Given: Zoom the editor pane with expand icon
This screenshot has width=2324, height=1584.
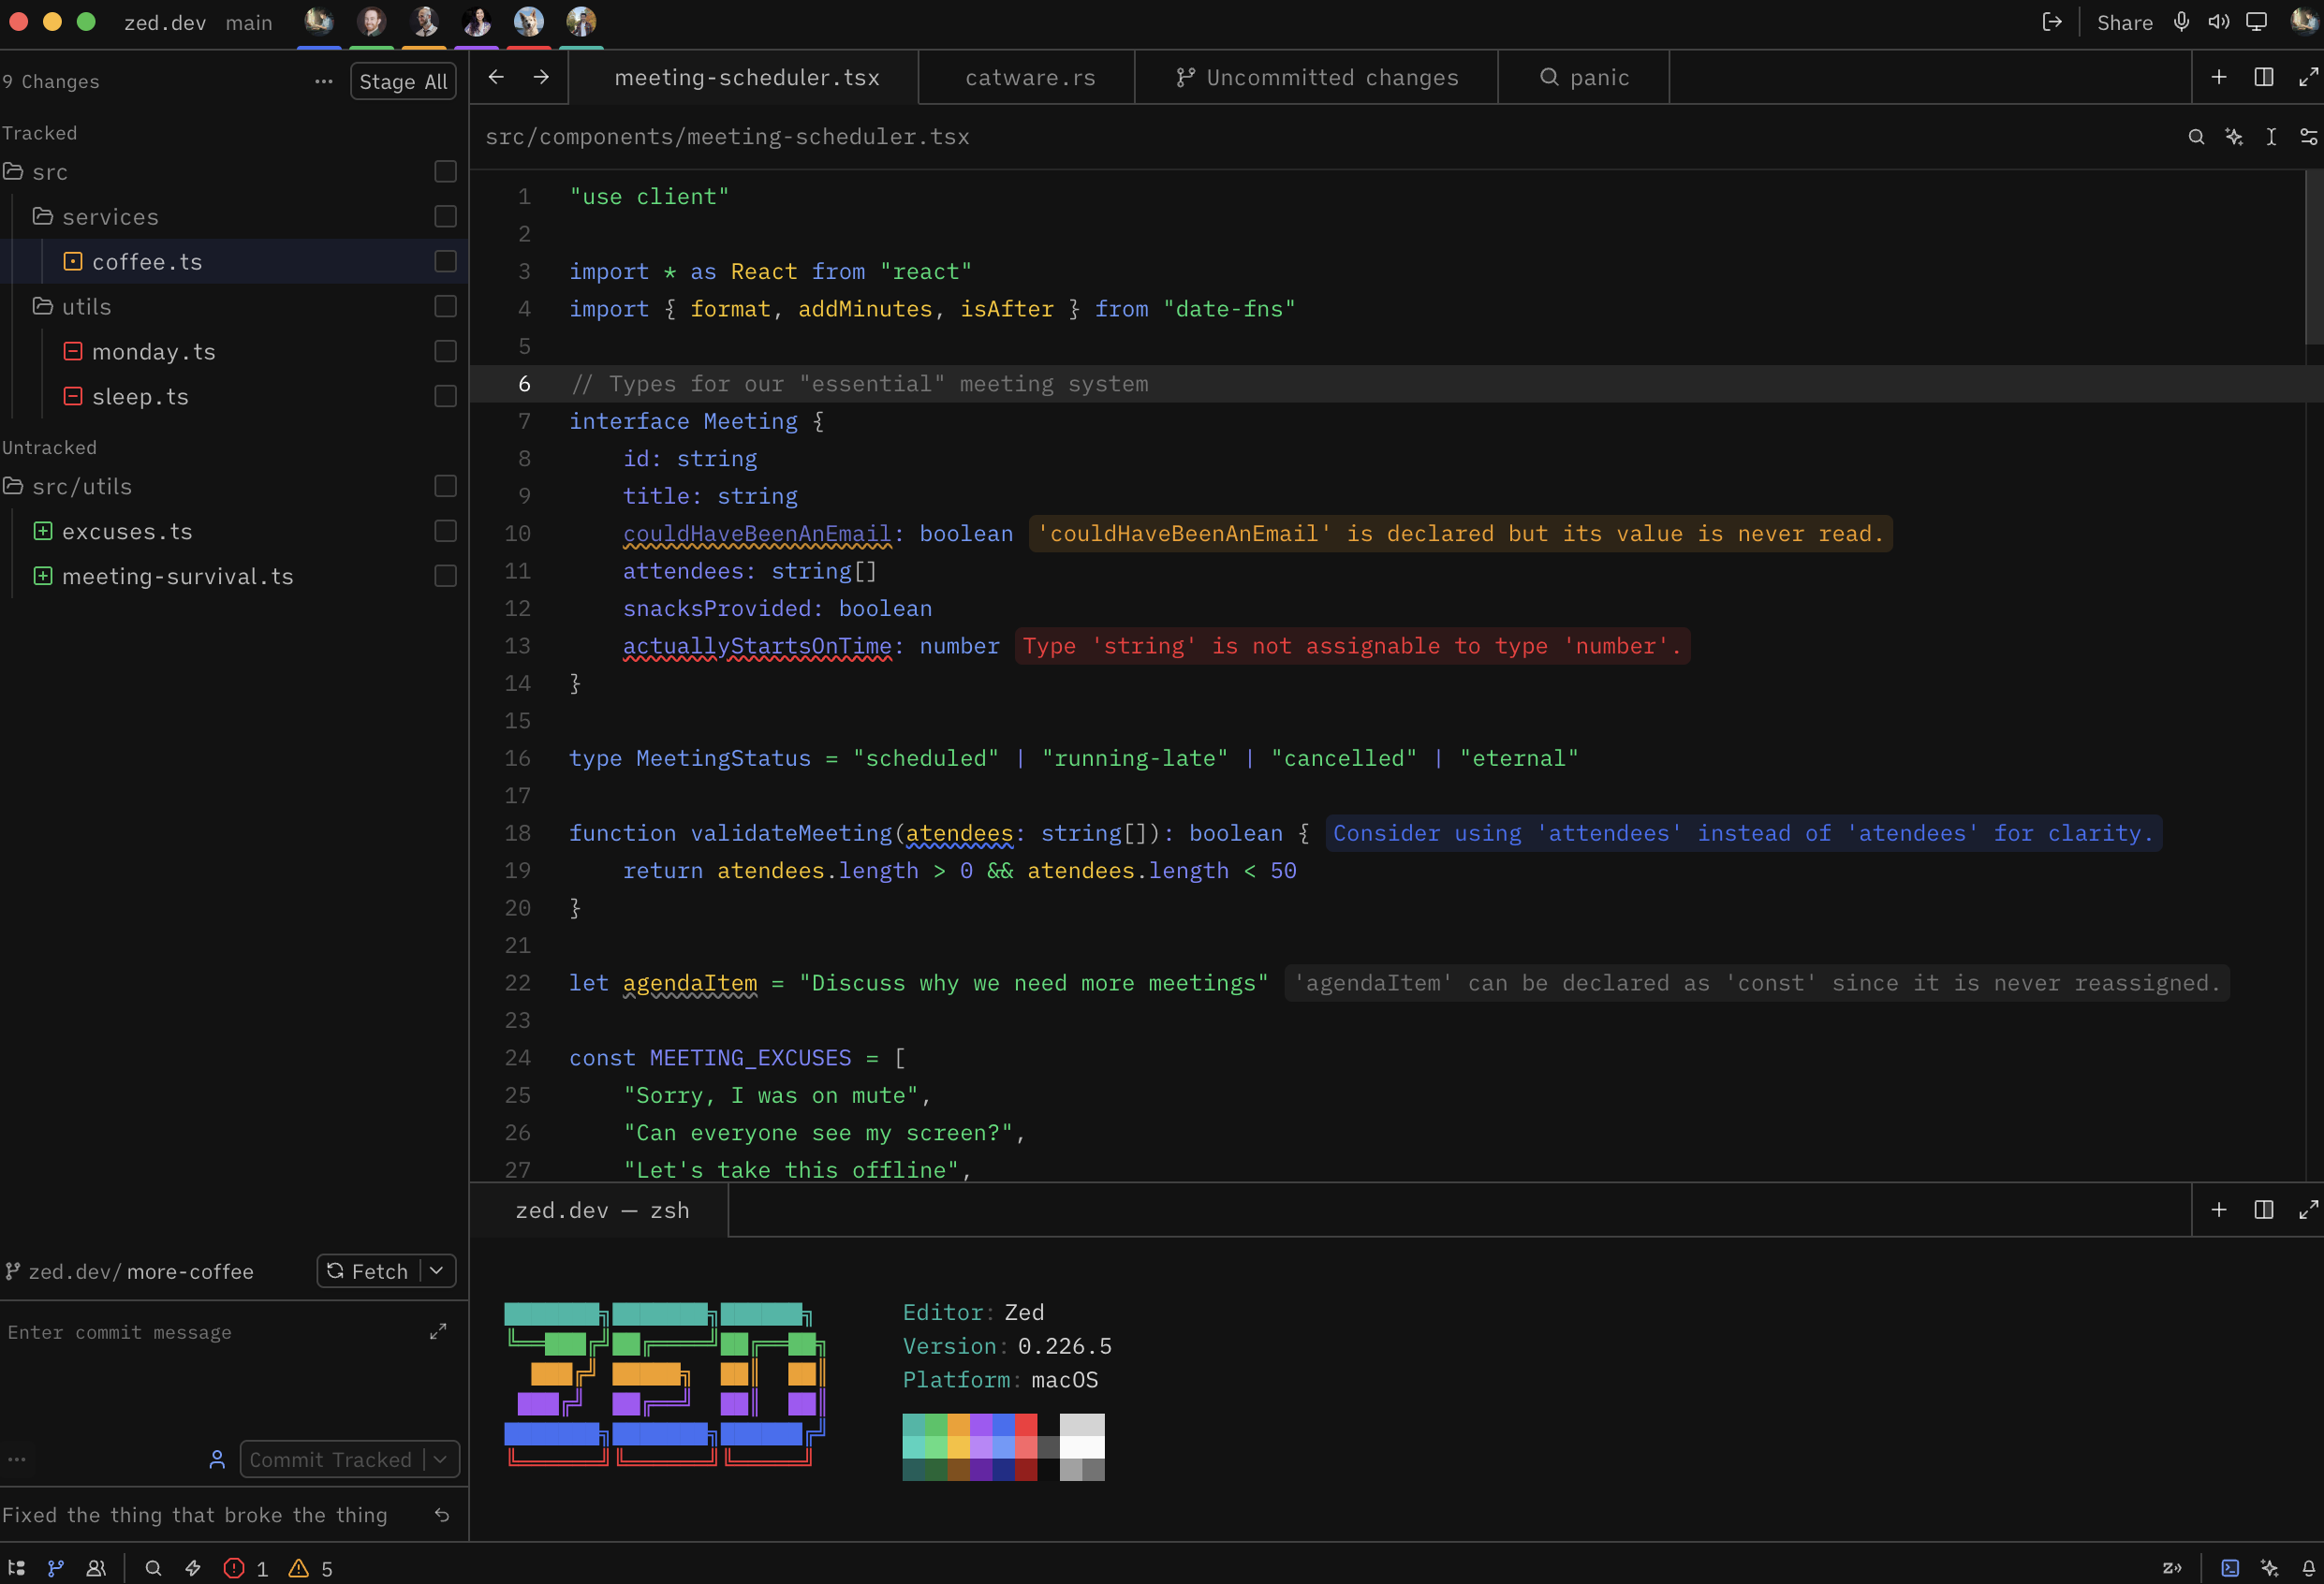Looking at the screenshot, I should coord(2308,77).
